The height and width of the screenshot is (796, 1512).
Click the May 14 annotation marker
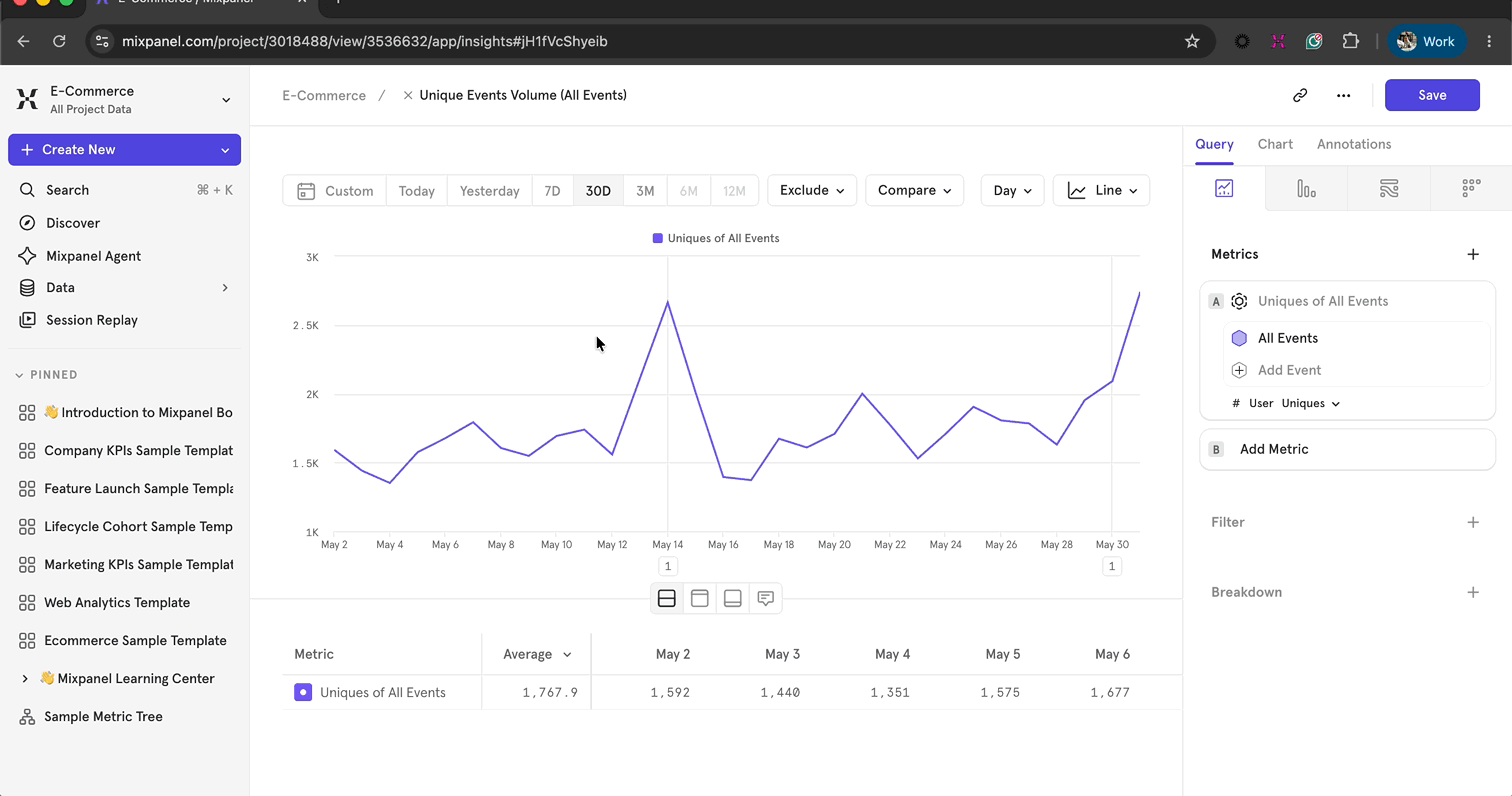pyautogui.click(x=668, y=566)
